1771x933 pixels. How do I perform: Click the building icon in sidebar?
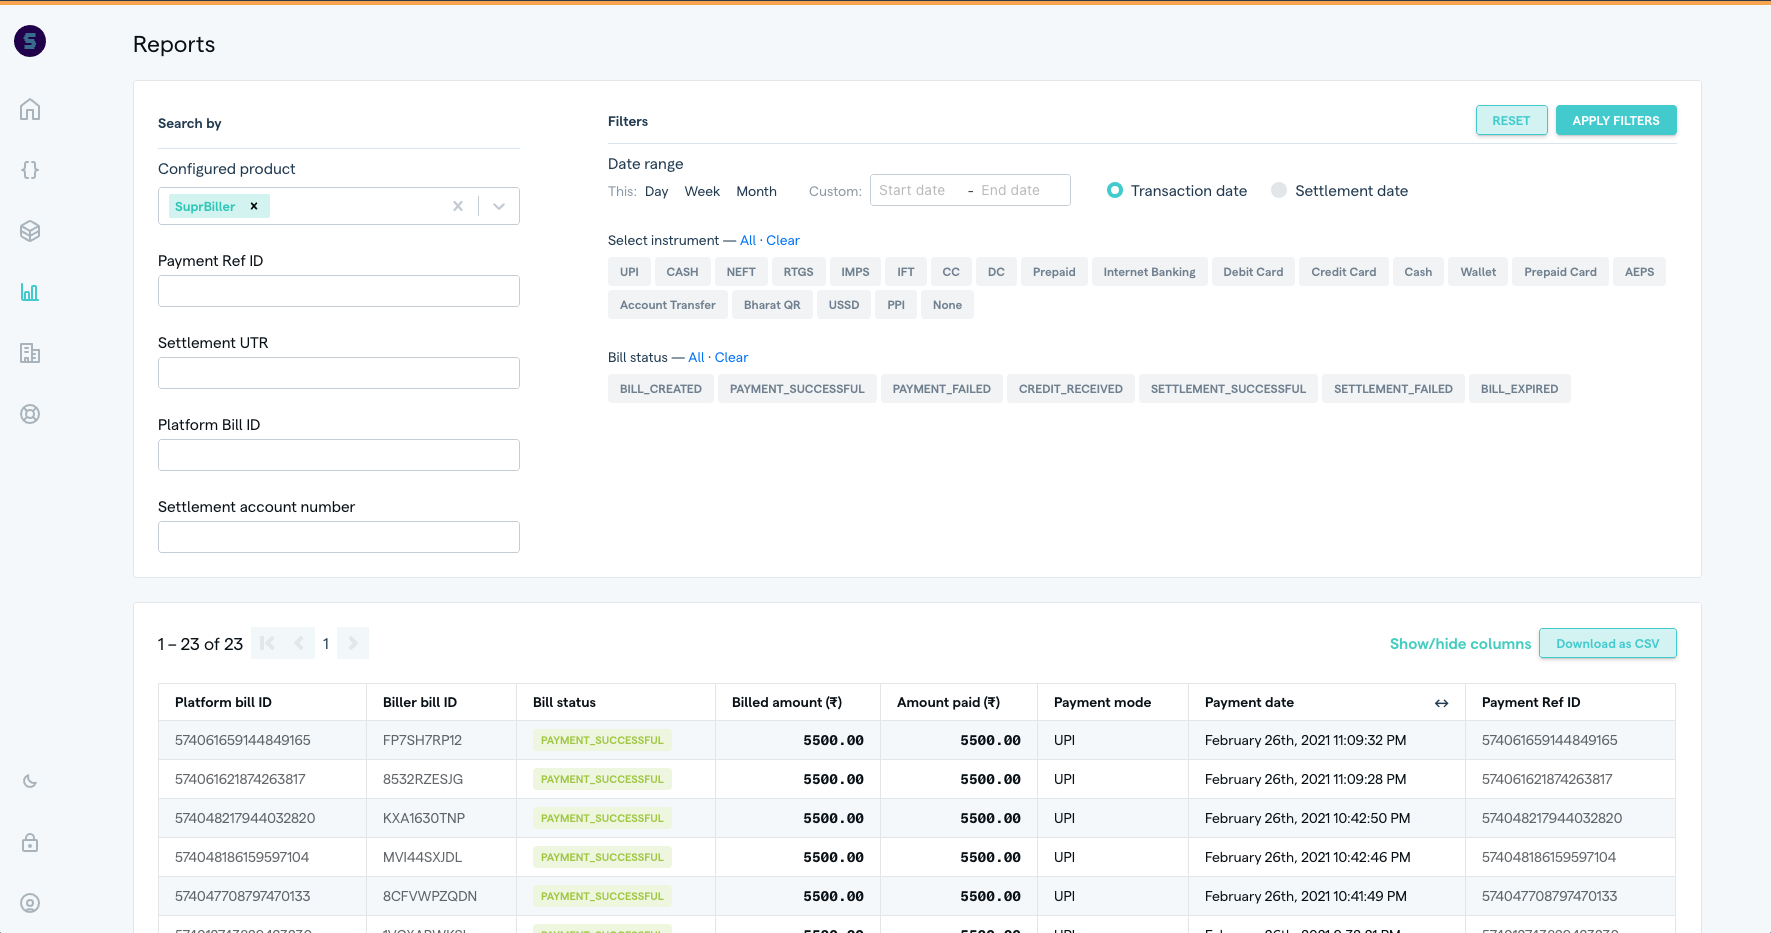(x=30, y=353)
